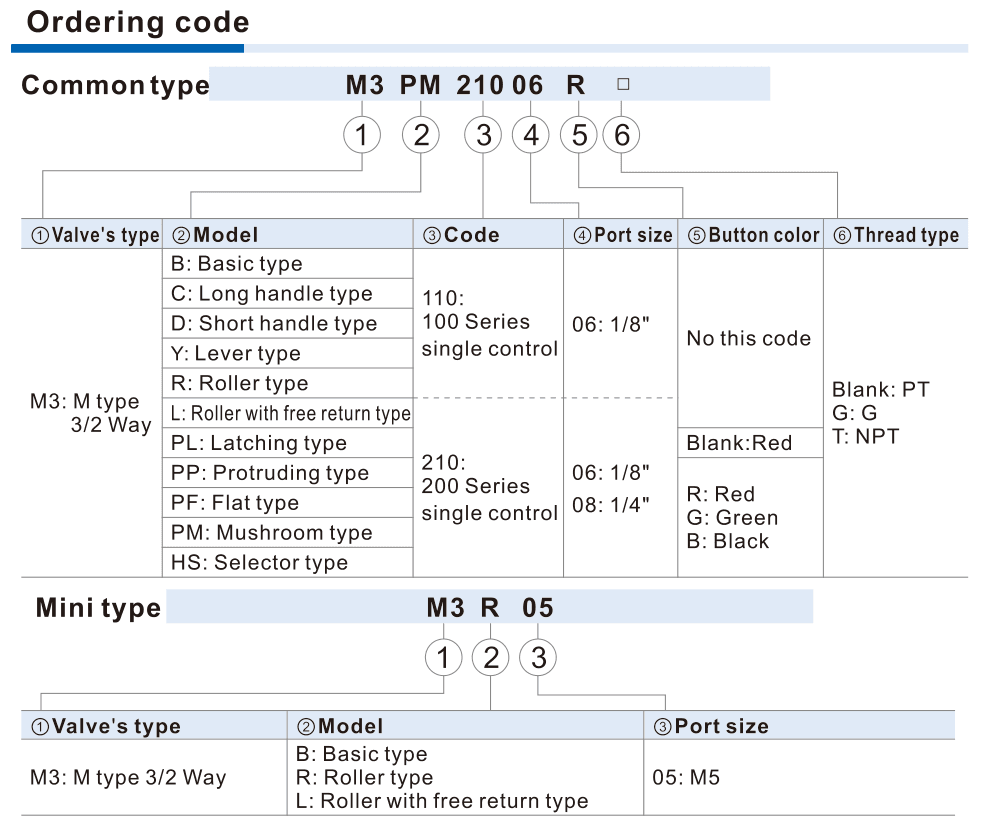Click circled number 3 under Common type
Screen dimensions: 985x825
tap(483, 135)
